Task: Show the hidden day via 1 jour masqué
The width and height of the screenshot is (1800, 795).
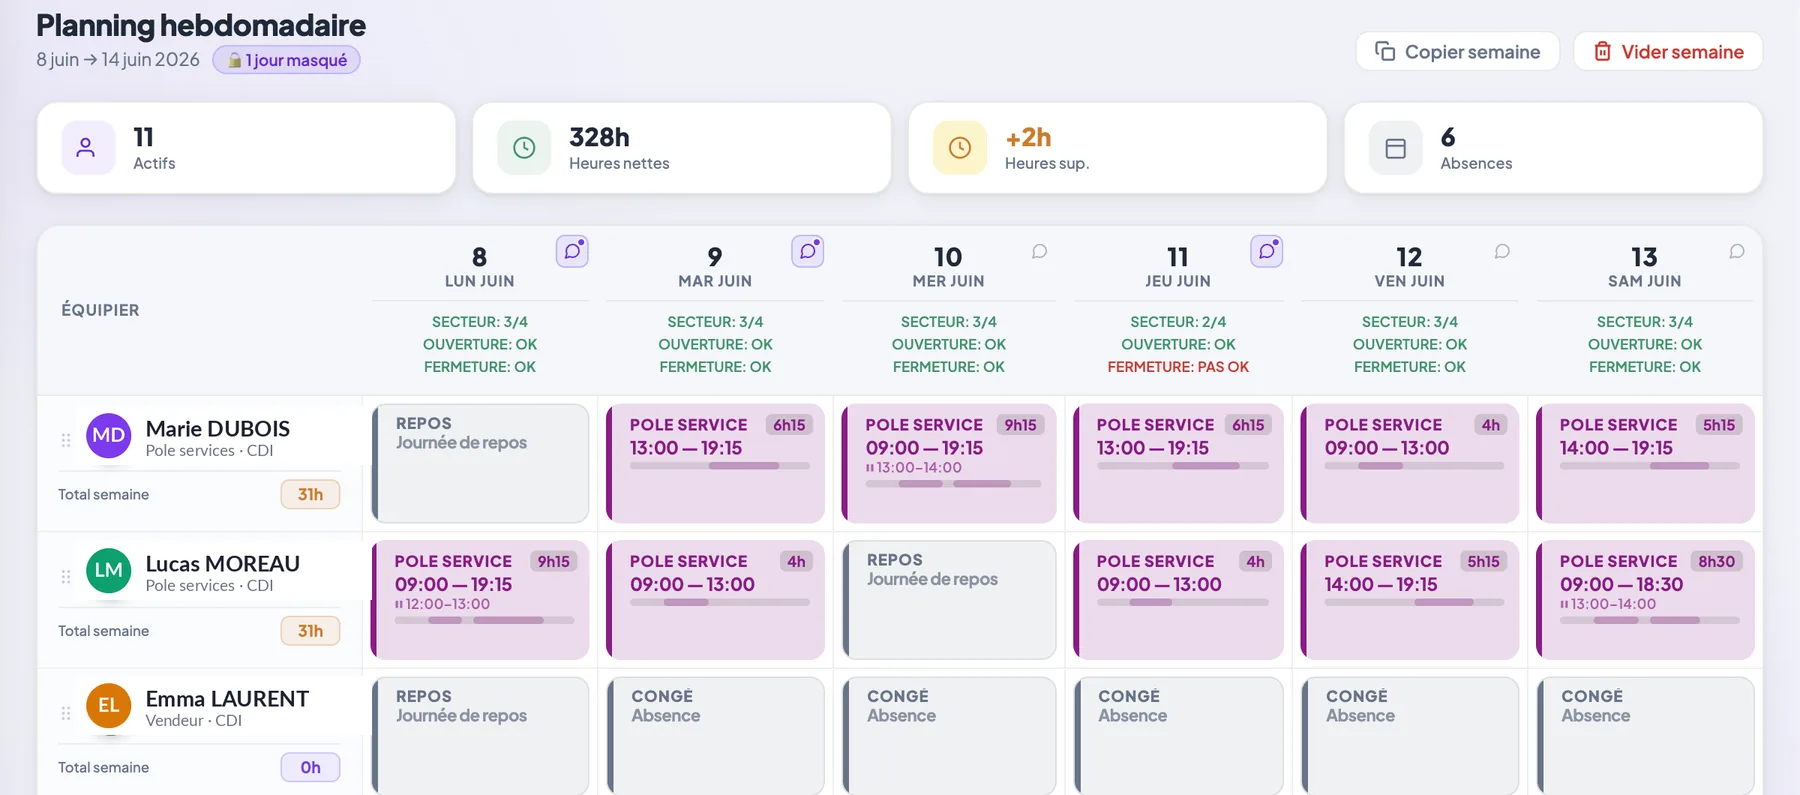Action: click(287, 60)
